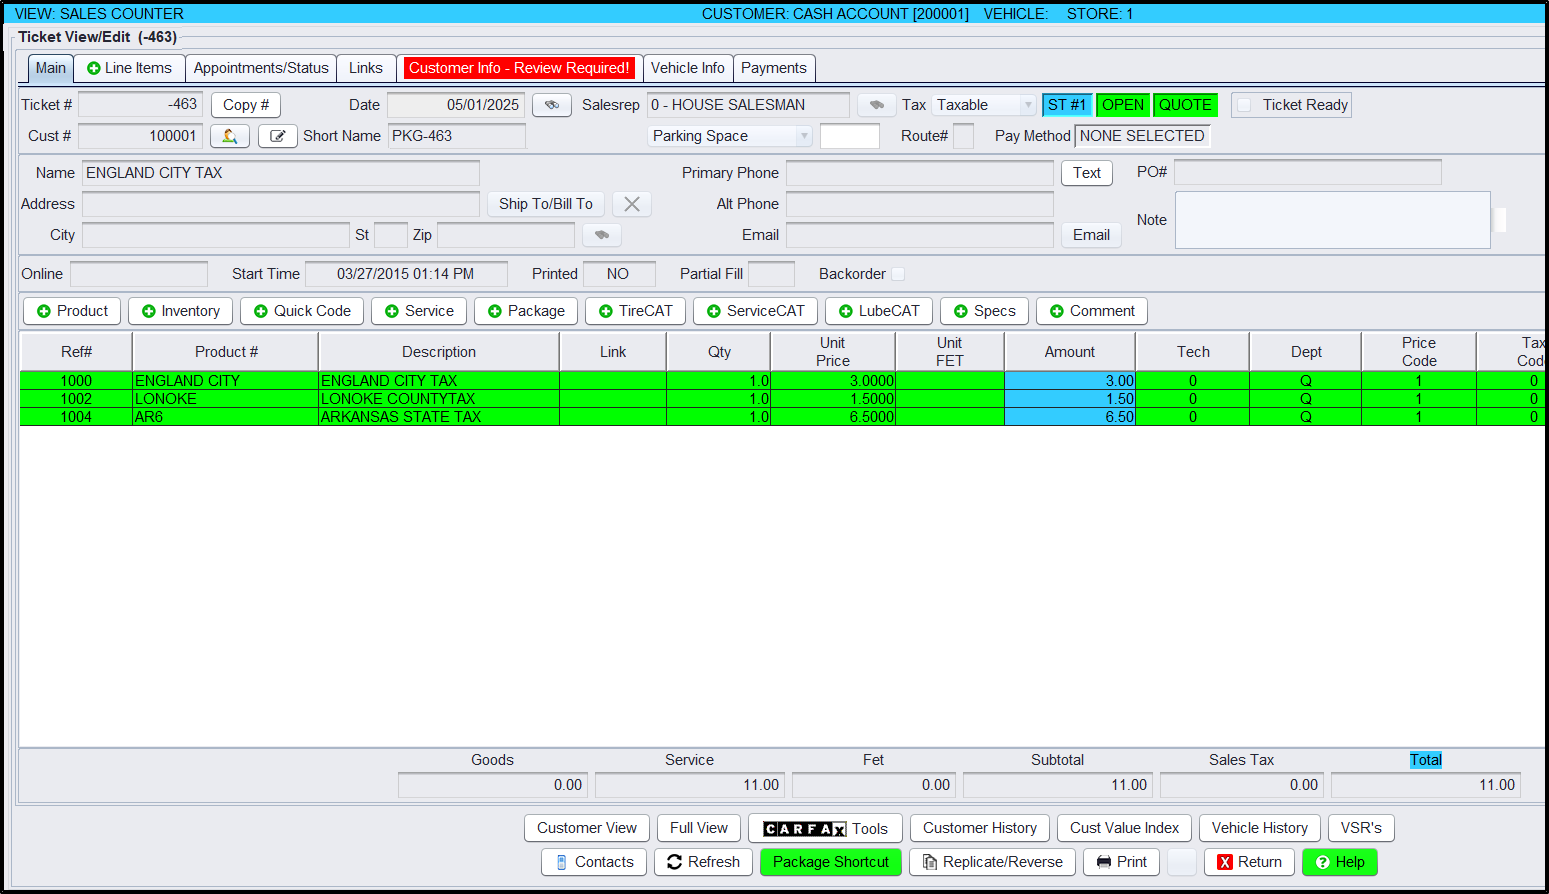Add a TireCAT line item
1549x894 pixels.
[x=635, y=311]
